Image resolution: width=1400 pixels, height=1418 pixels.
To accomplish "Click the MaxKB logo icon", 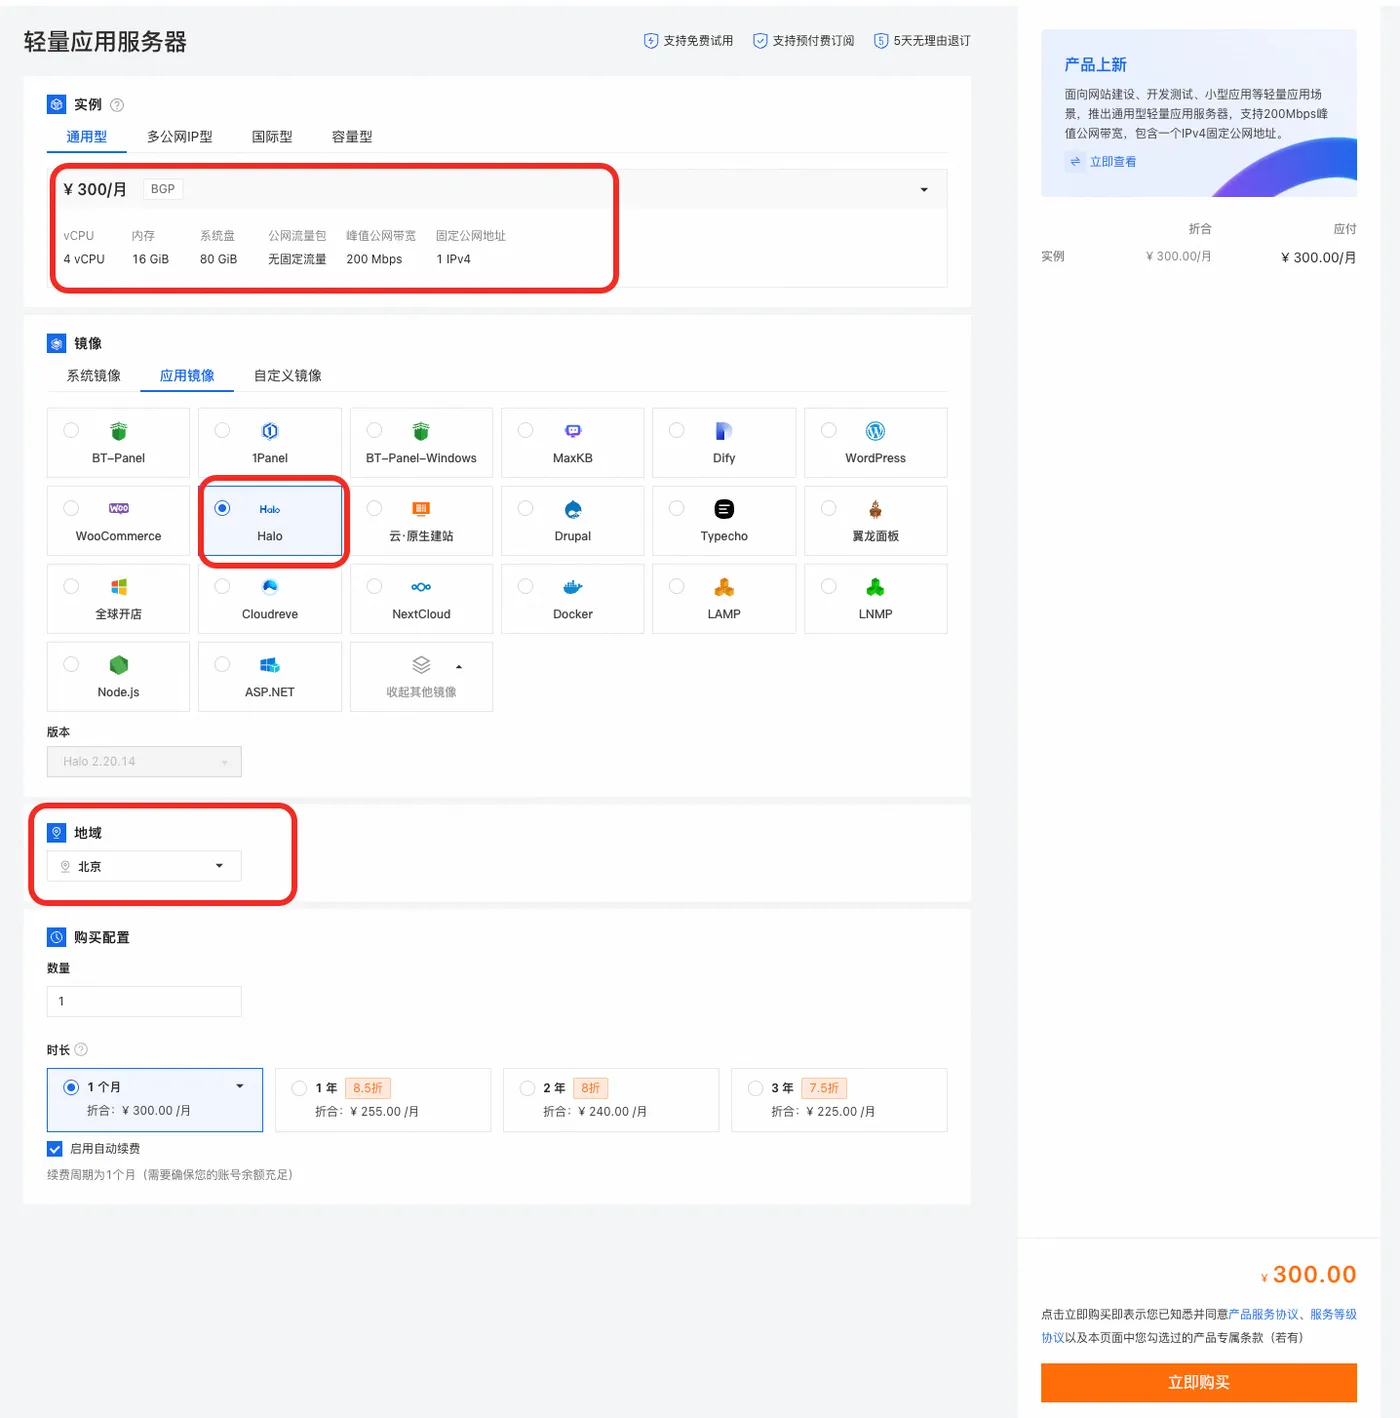I will tap(573, 431).
